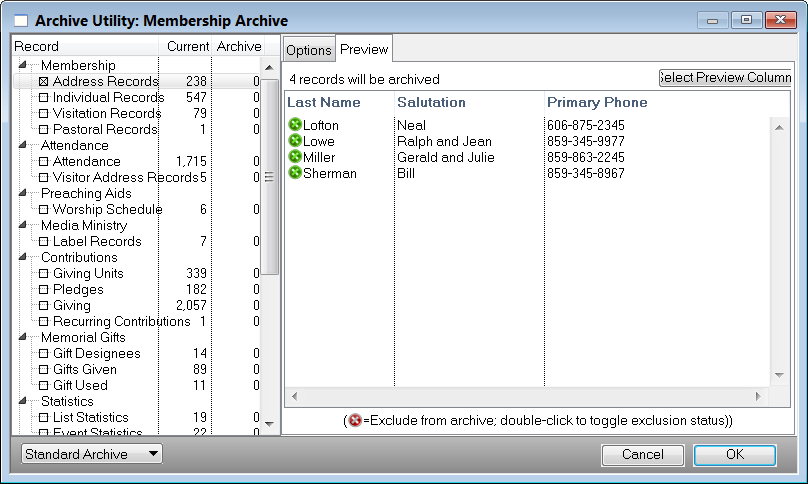This screenshot has width=808, height=484.
Task: Click the green status icon next to Sherman
Action: coord(295,173)
